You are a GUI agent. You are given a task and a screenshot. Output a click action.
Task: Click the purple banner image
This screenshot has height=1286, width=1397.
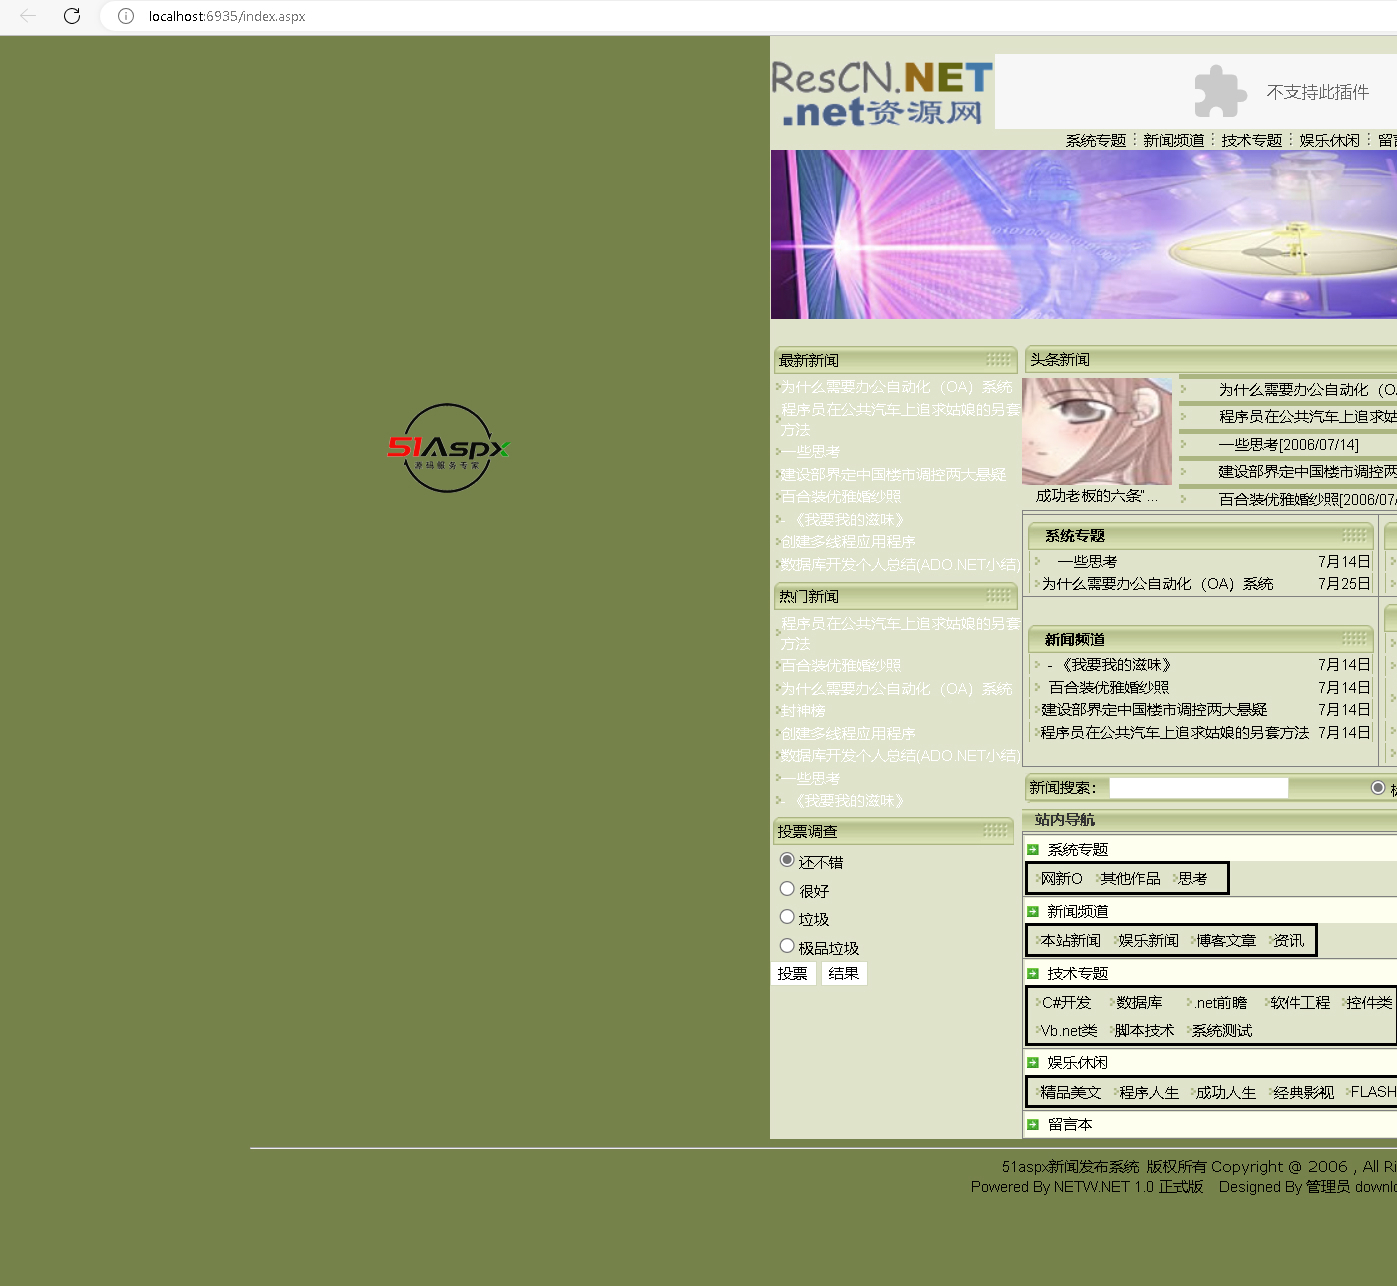pyautogui.click(x=1084, y=235)
